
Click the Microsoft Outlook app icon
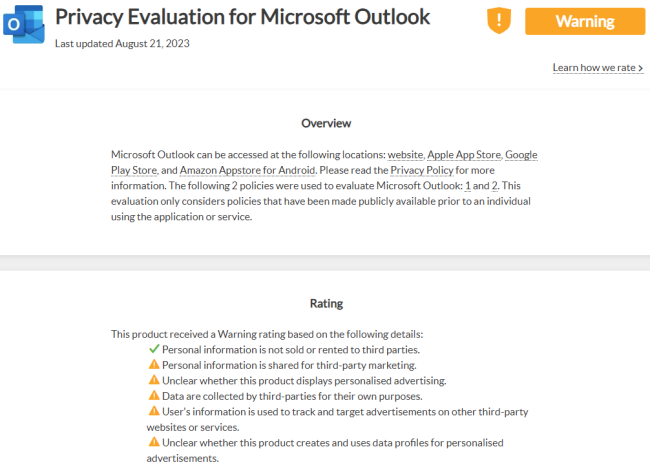[24, 24]
